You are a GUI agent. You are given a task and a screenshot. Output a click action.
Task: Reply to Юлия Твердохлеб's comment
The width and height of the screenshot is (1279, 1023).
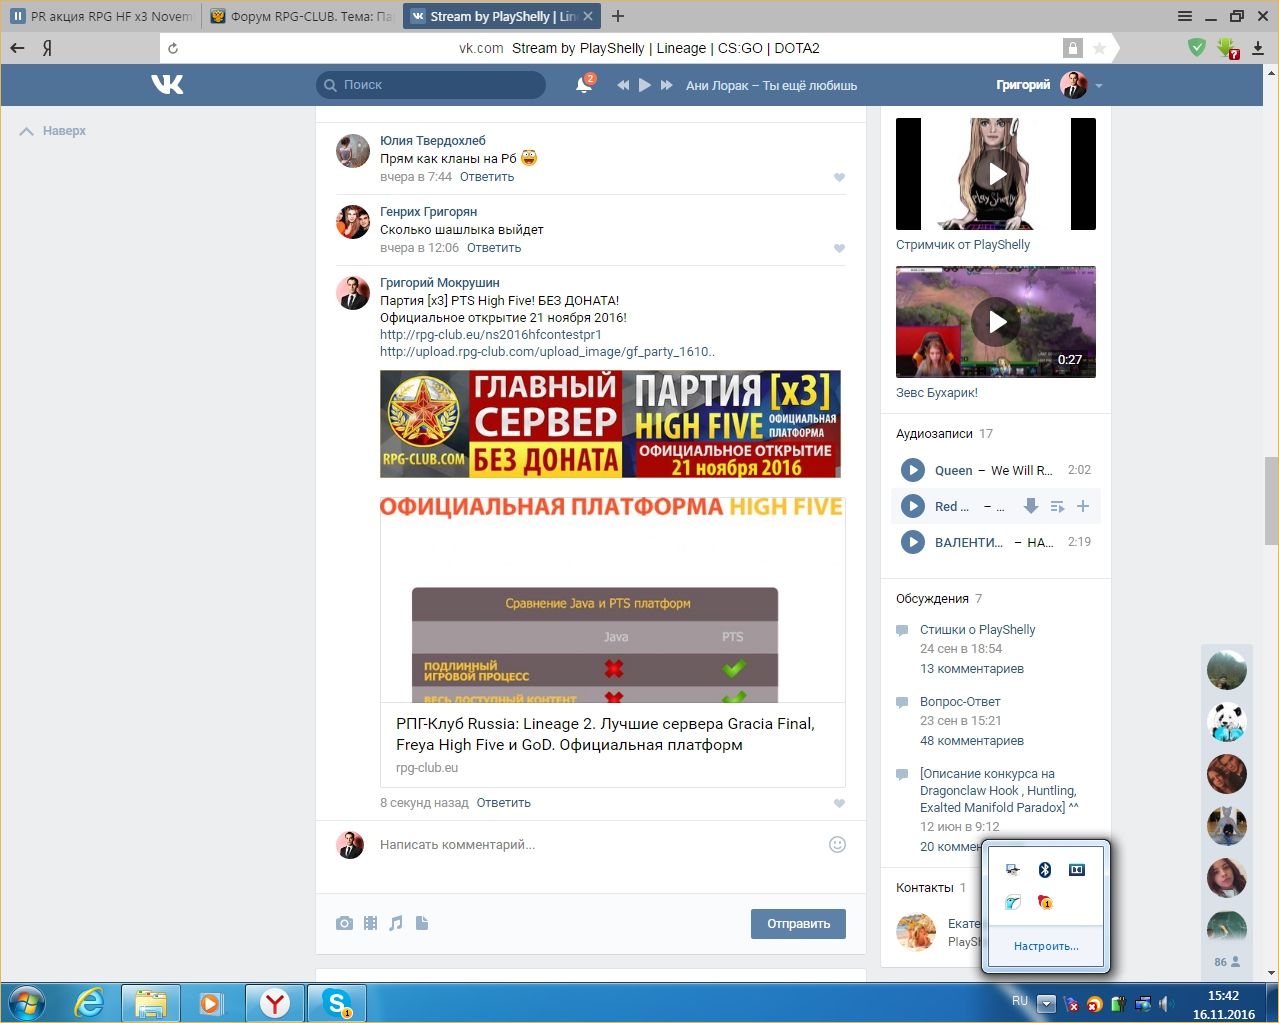point(487,177)
